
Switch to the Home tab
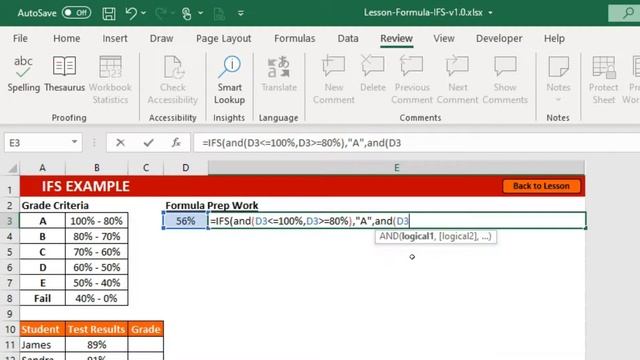click(67, 38)
